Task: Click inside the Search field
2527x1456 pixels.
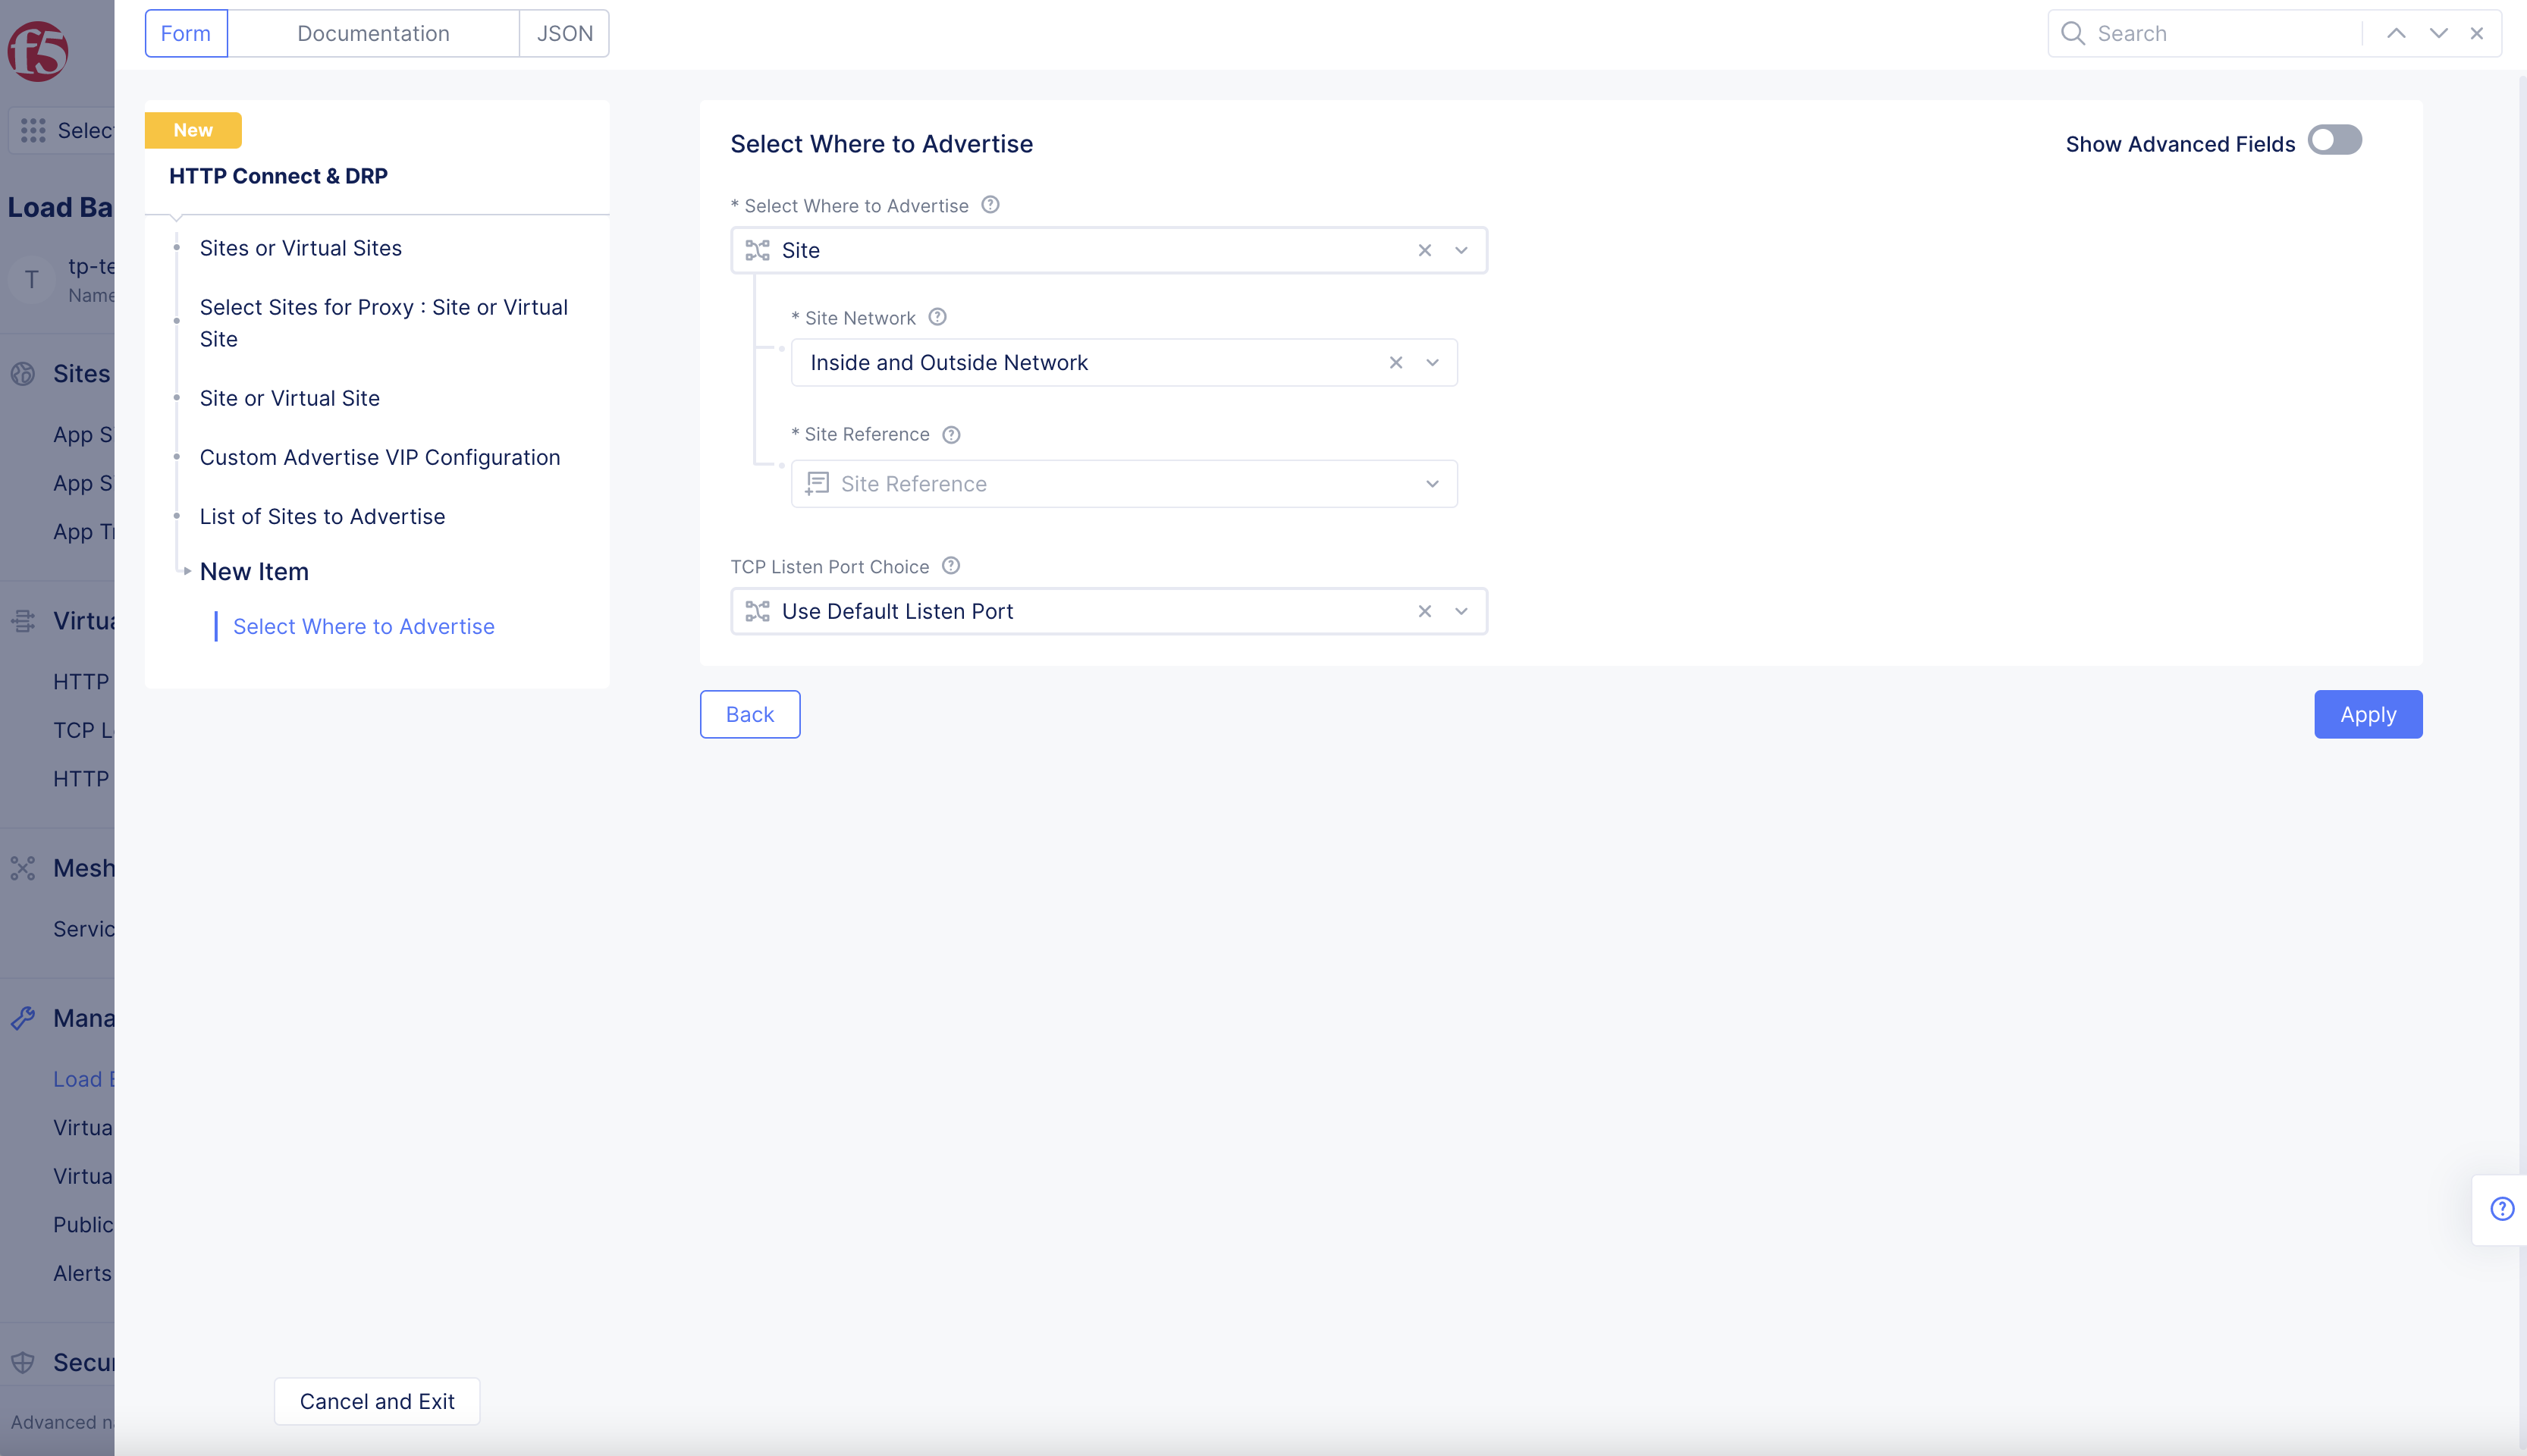Action: [2200, 33]
